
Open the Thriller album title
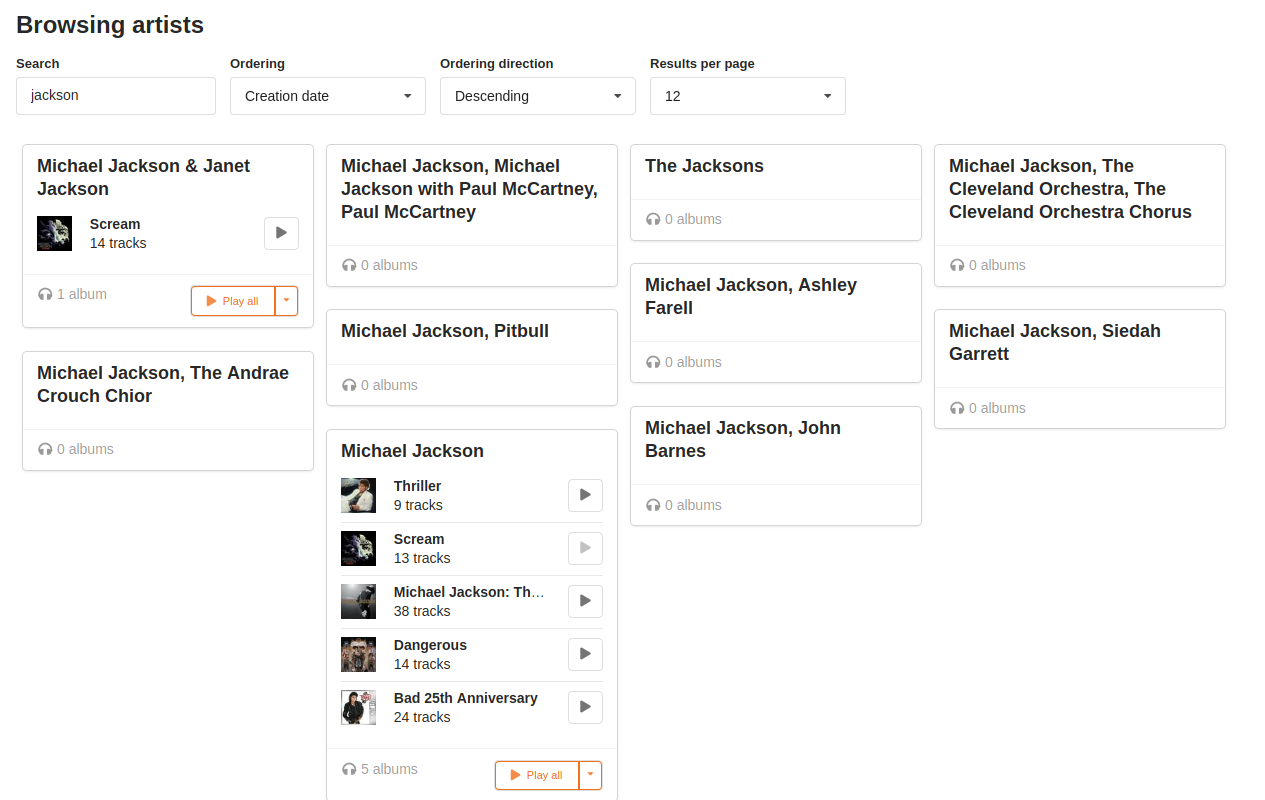[417, 486]
